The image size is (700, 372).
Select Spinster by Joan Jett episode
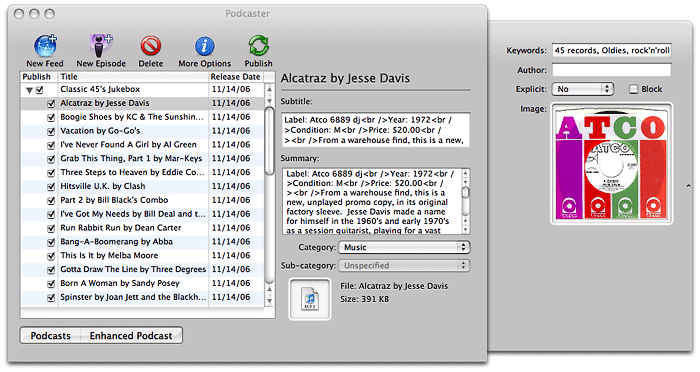(x=142, y=297)
